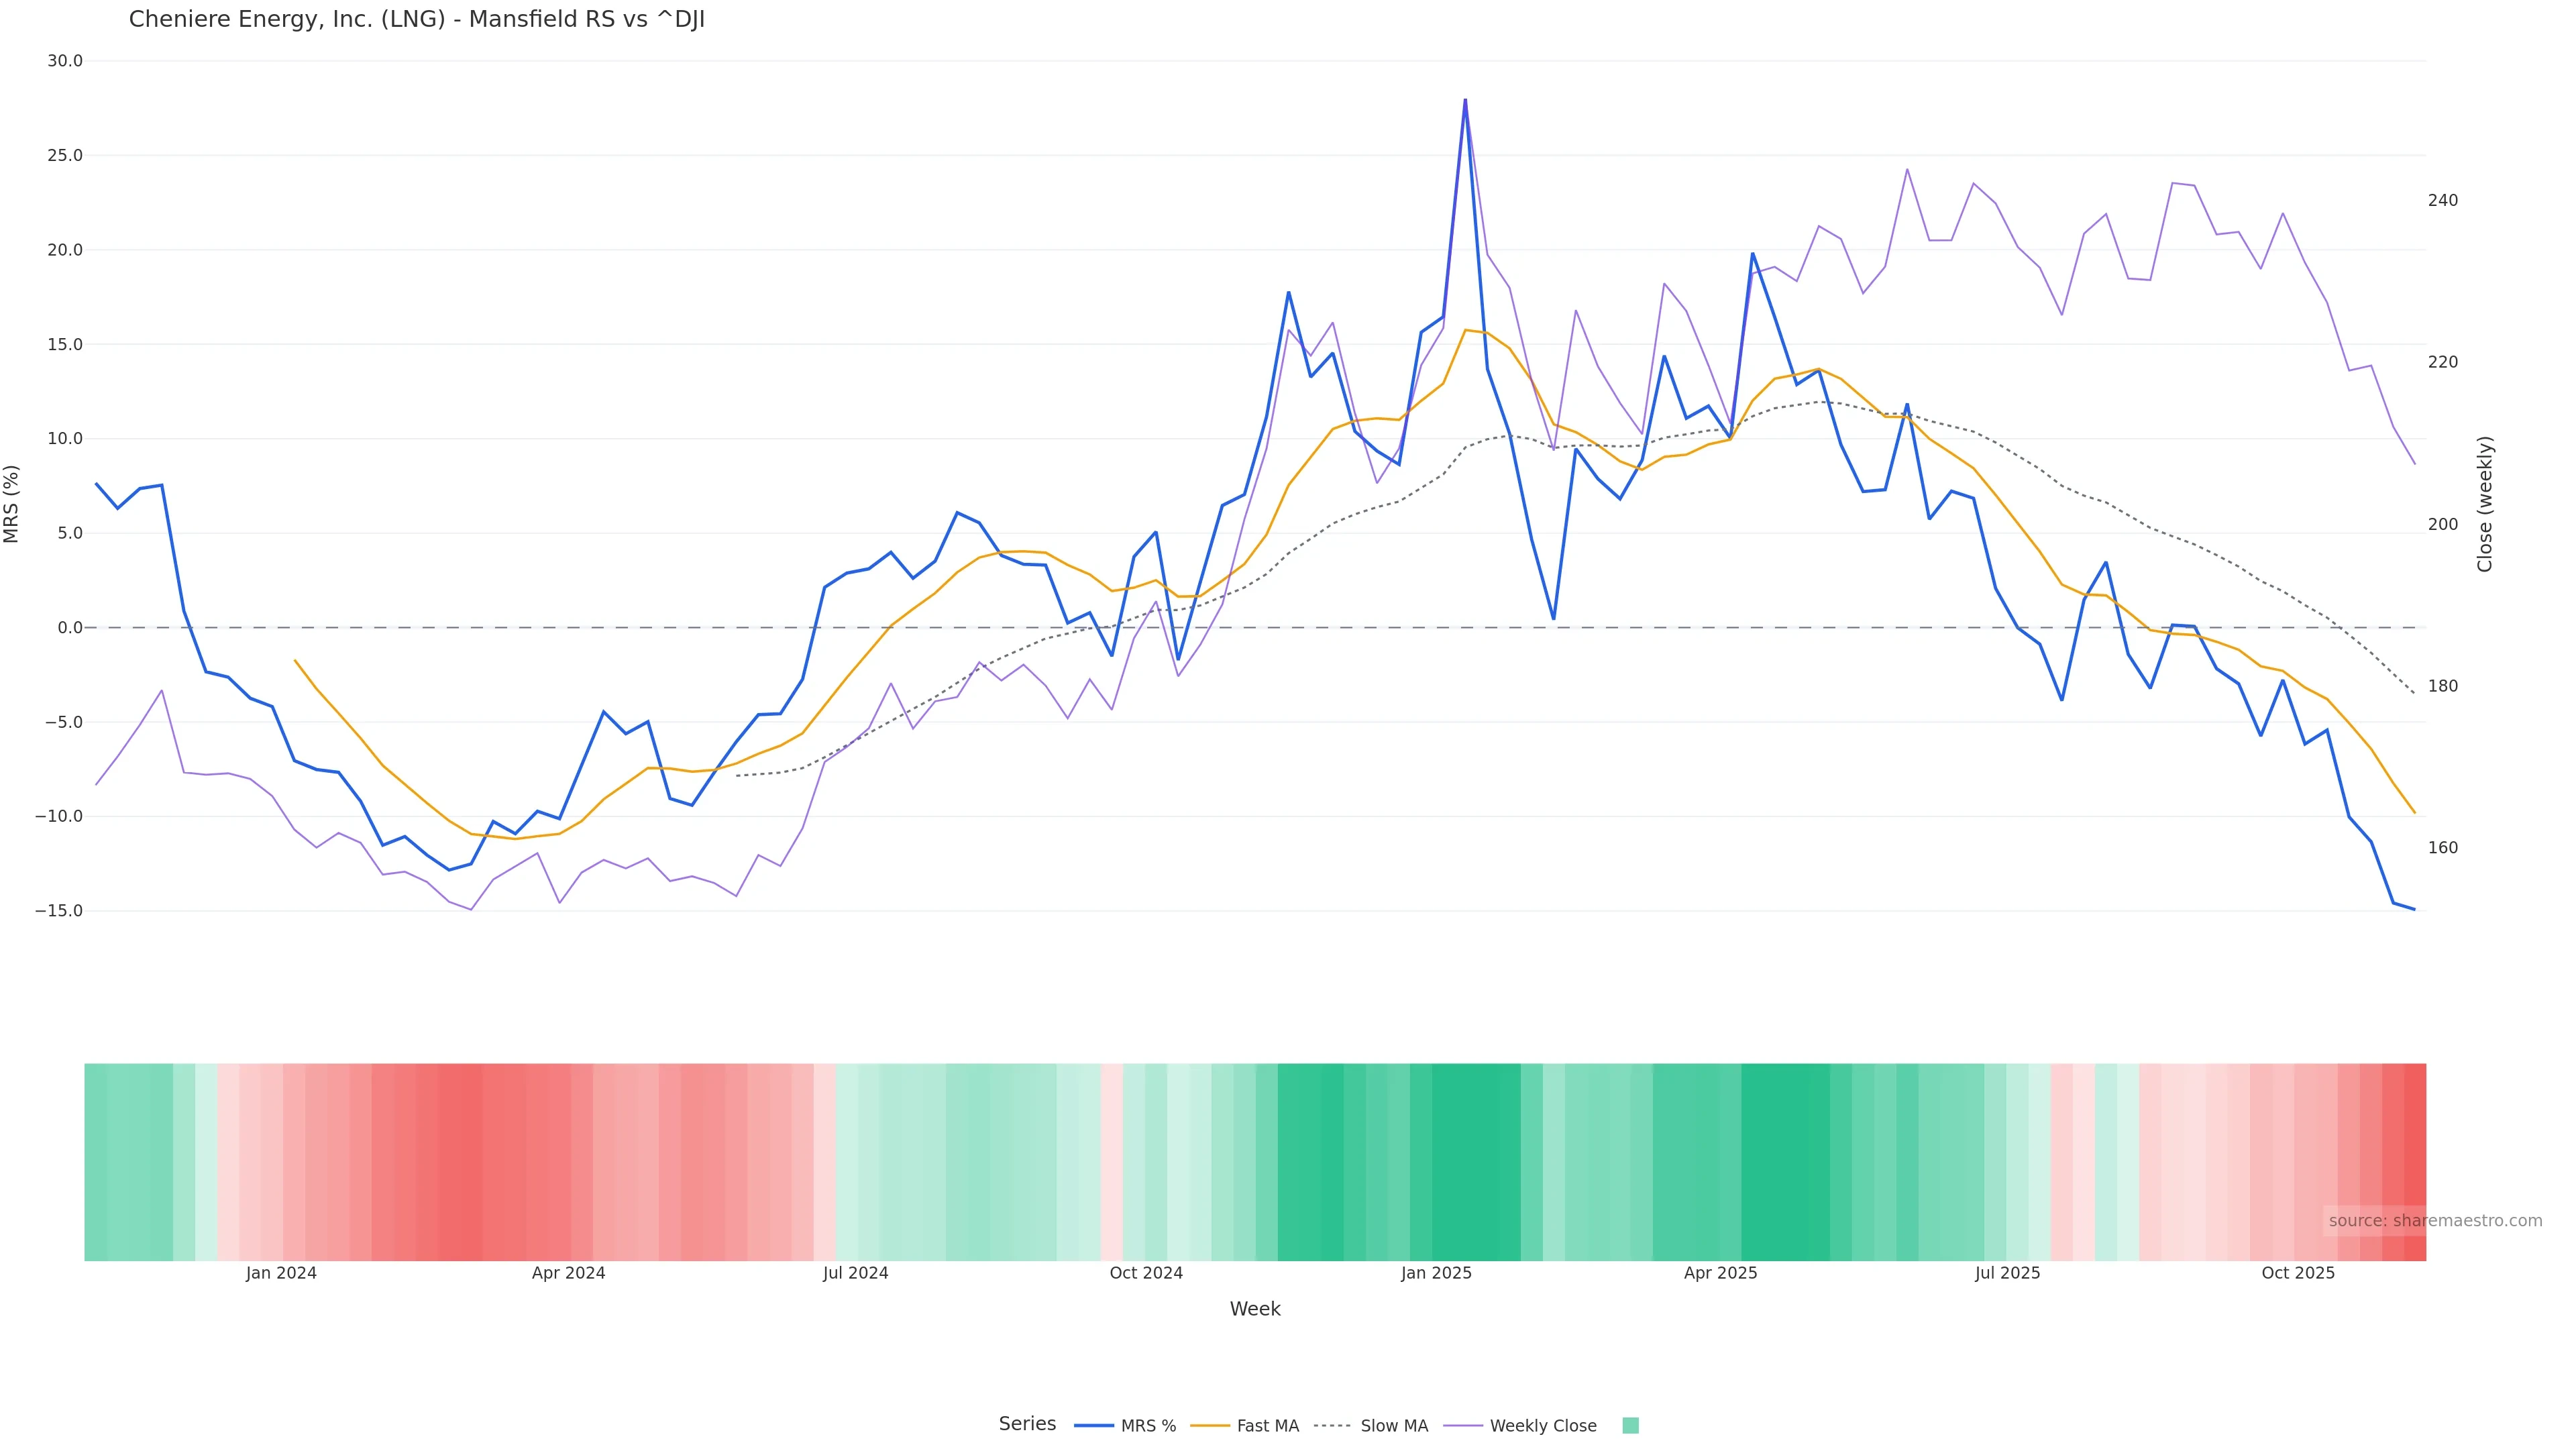This screenshot has height=1449, width=2576.
Task: Toggle the "MRS %" legend label
Action: point(1148,1426)
